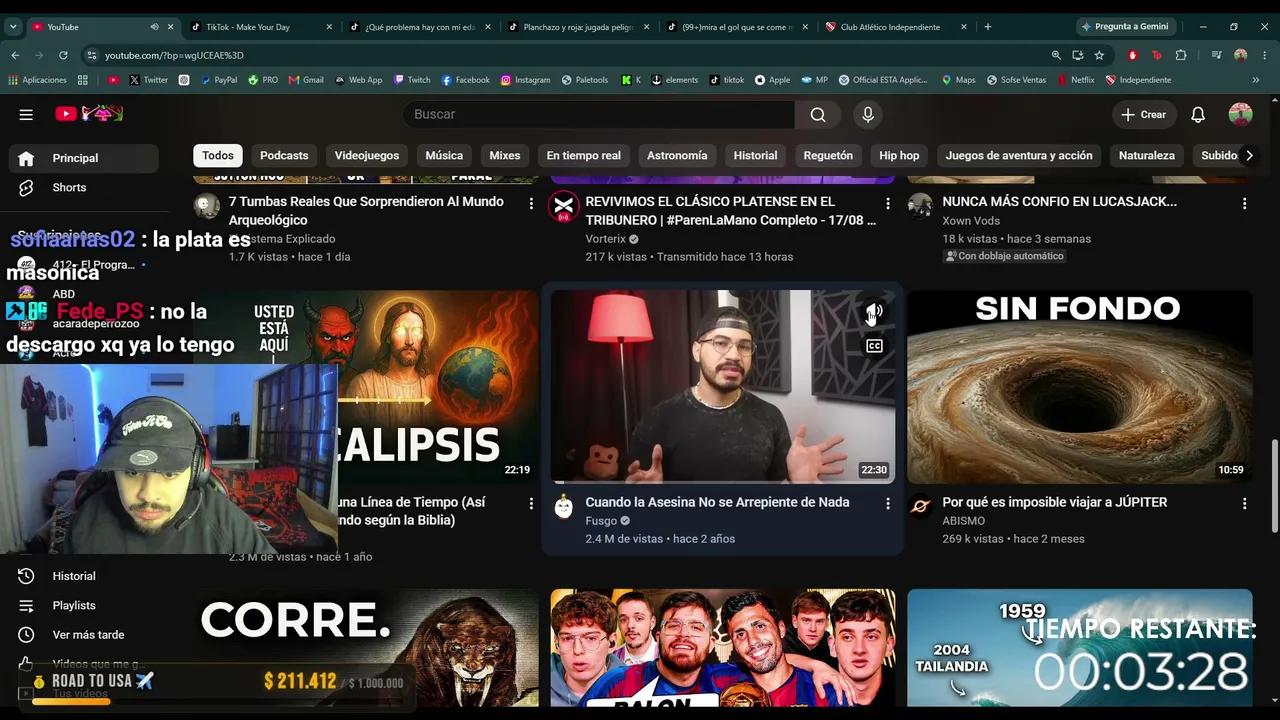
Task: Mute the YouTube tab audio
Action: point(154,27)
